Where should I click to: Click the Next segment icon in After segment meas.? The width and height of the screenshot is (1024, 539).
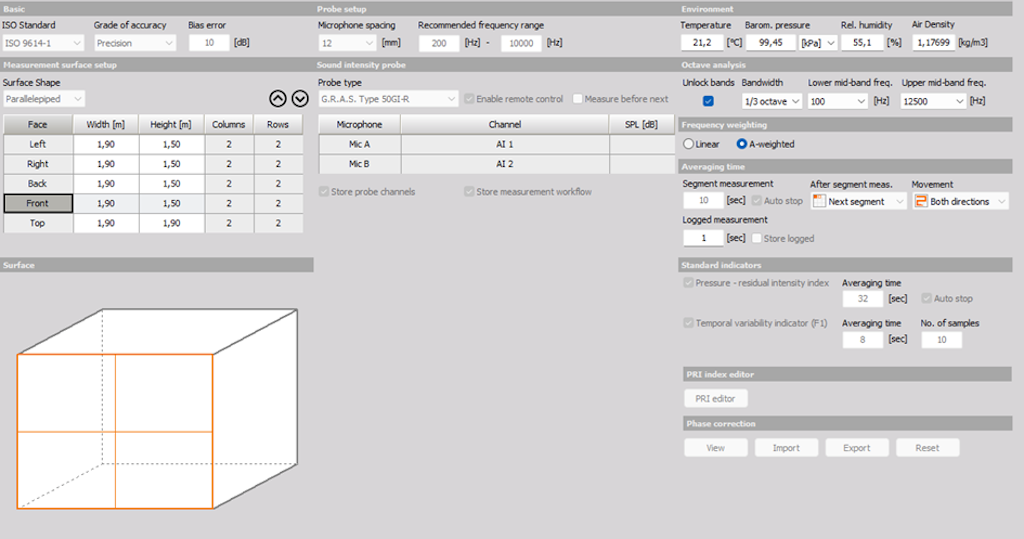pyautogui.click(x=819, y=201)
